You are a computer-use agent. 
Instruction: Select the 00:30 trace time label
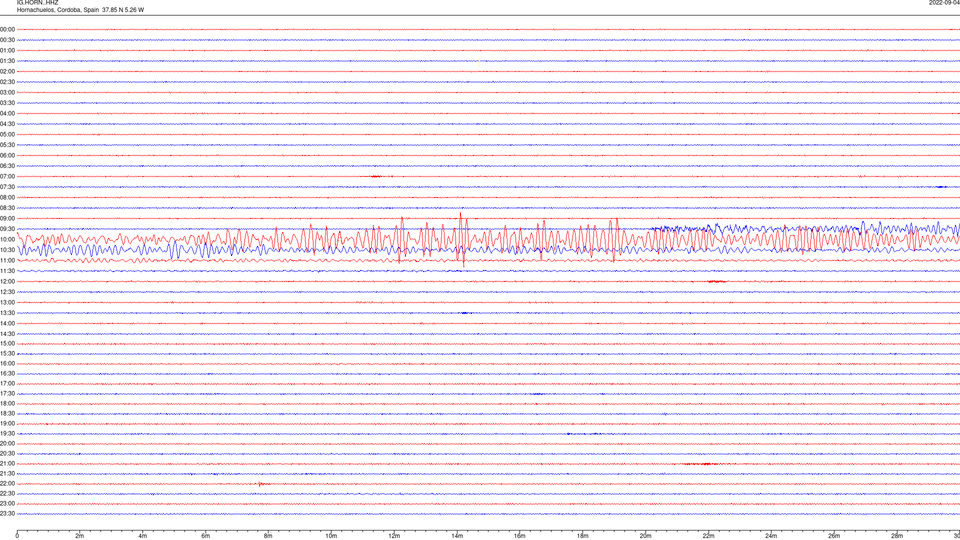[7, 40]
